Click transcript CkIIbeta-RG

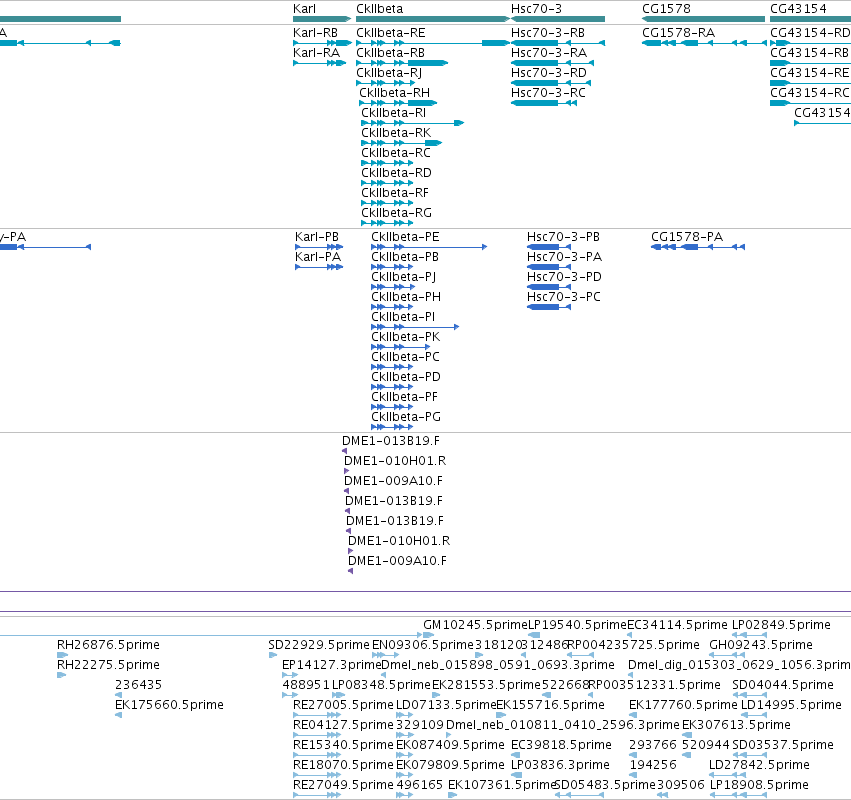(x=397, y=214)
